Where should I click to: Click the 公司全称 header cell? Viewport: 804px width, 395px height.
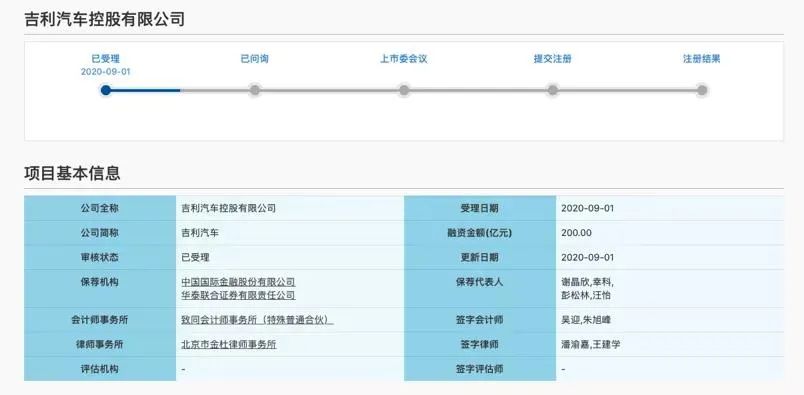[x=100, y=208]
